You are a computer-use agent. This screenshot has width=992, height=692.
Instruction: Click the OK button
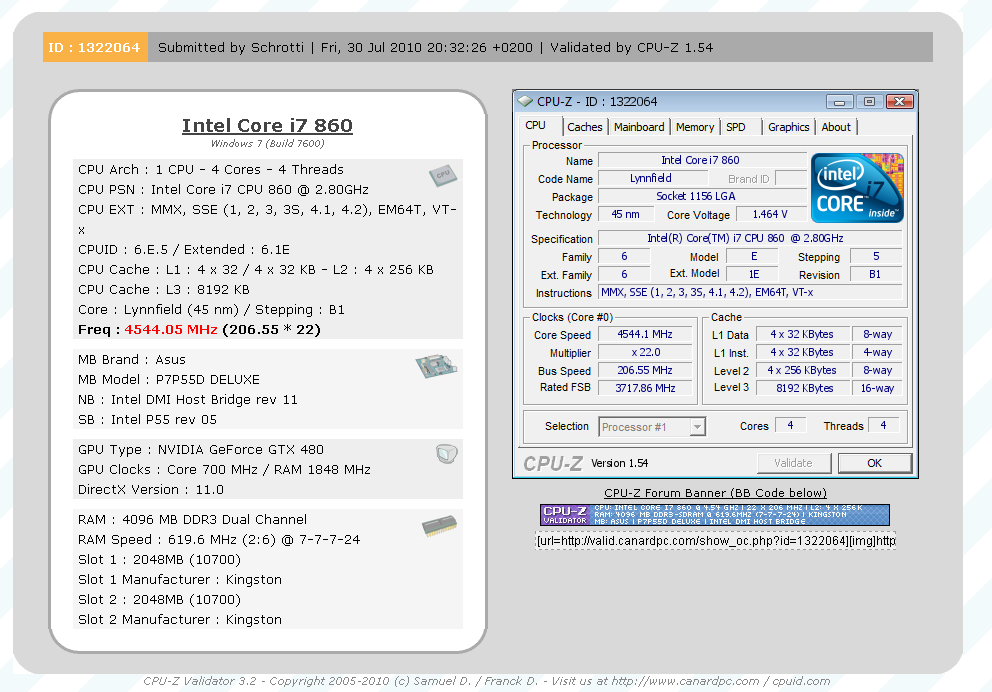pyautogui.click(x=874, y=463)
